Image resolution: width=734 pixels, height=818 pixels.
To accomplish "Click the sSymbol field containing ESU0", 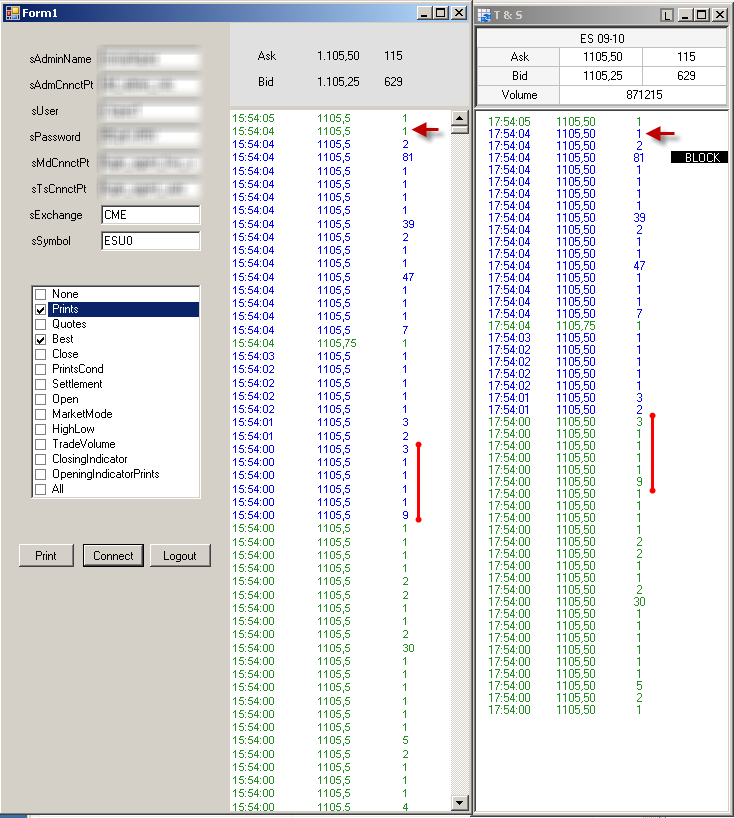I will (151, 241).
